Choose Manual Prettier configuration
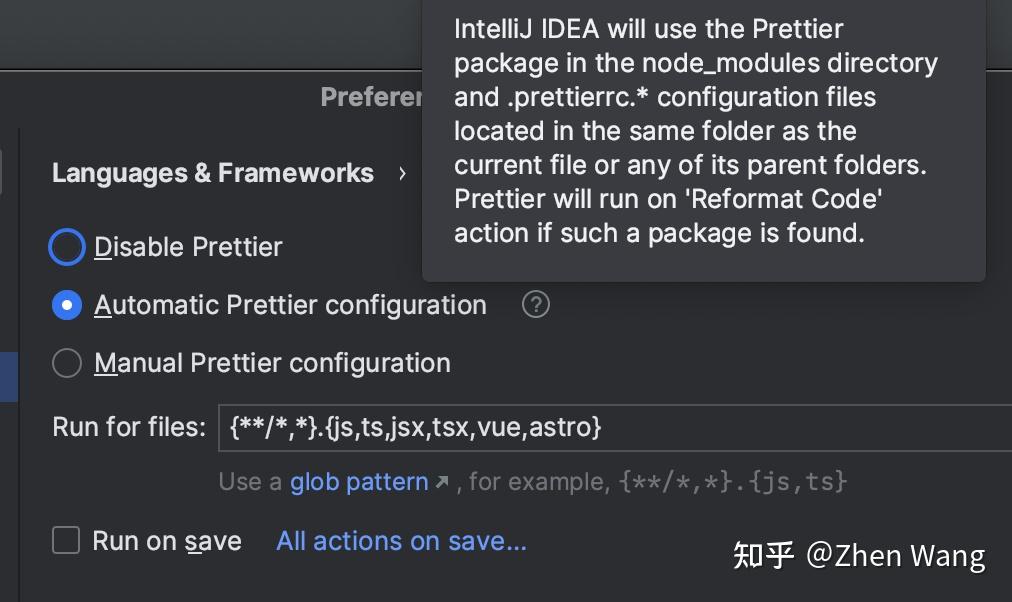 tap(66, 362)
